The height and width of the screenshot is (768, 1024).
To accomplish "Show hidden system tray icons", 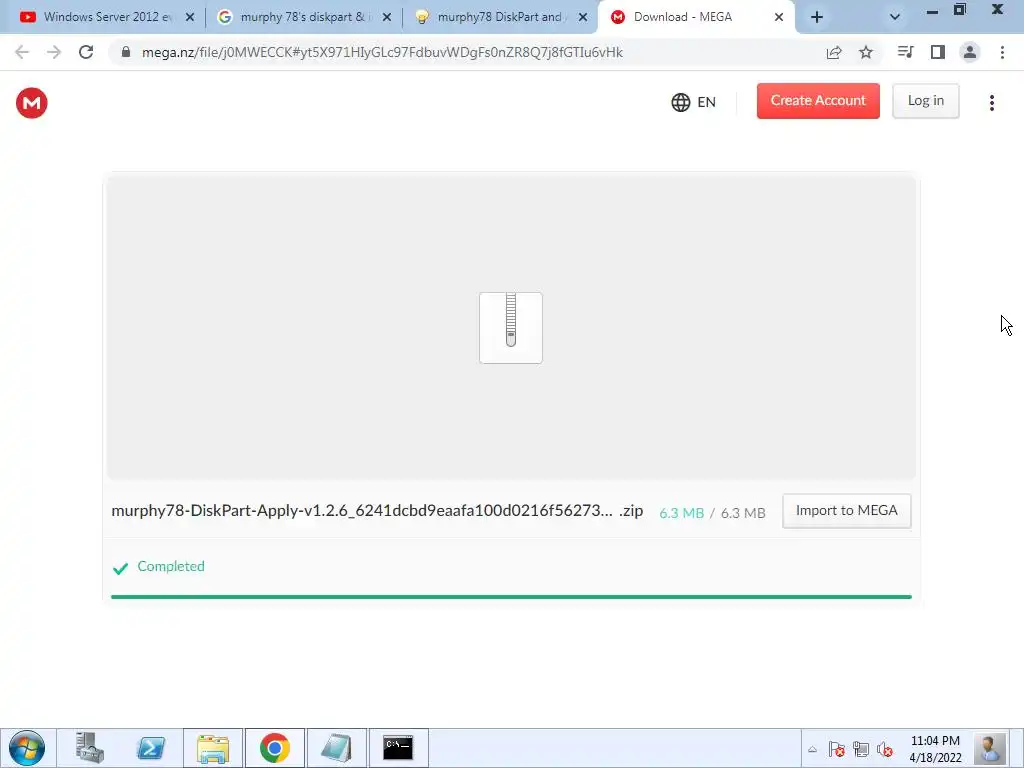I will pos(812,749).
